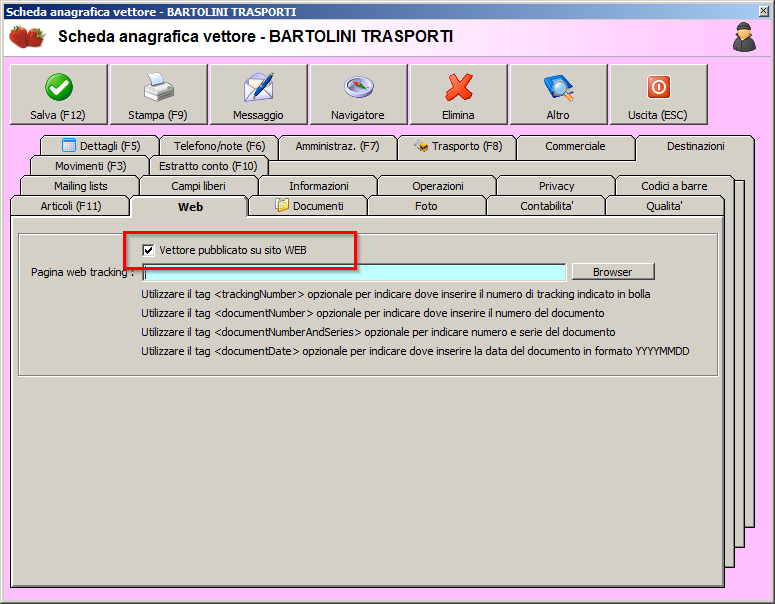Screen dimensions: 775x604
Task: Click the Navigatore button label
Action: (x=358, y=115)
